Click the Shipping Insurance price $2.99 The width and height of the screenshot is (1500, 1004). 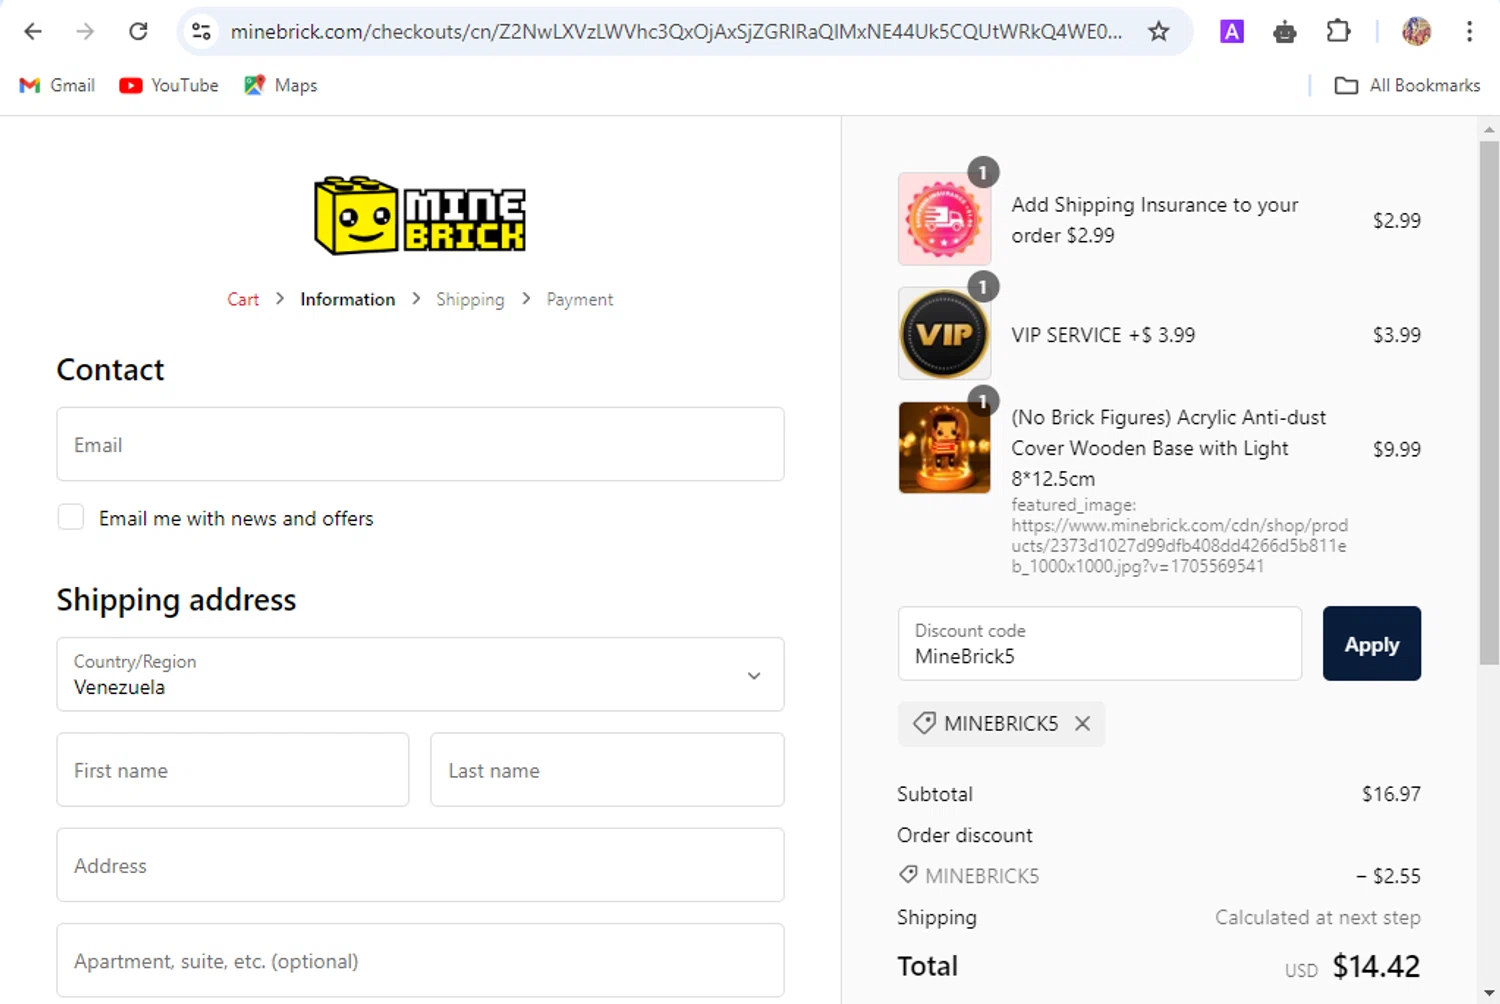click(x=1396, y=220)
